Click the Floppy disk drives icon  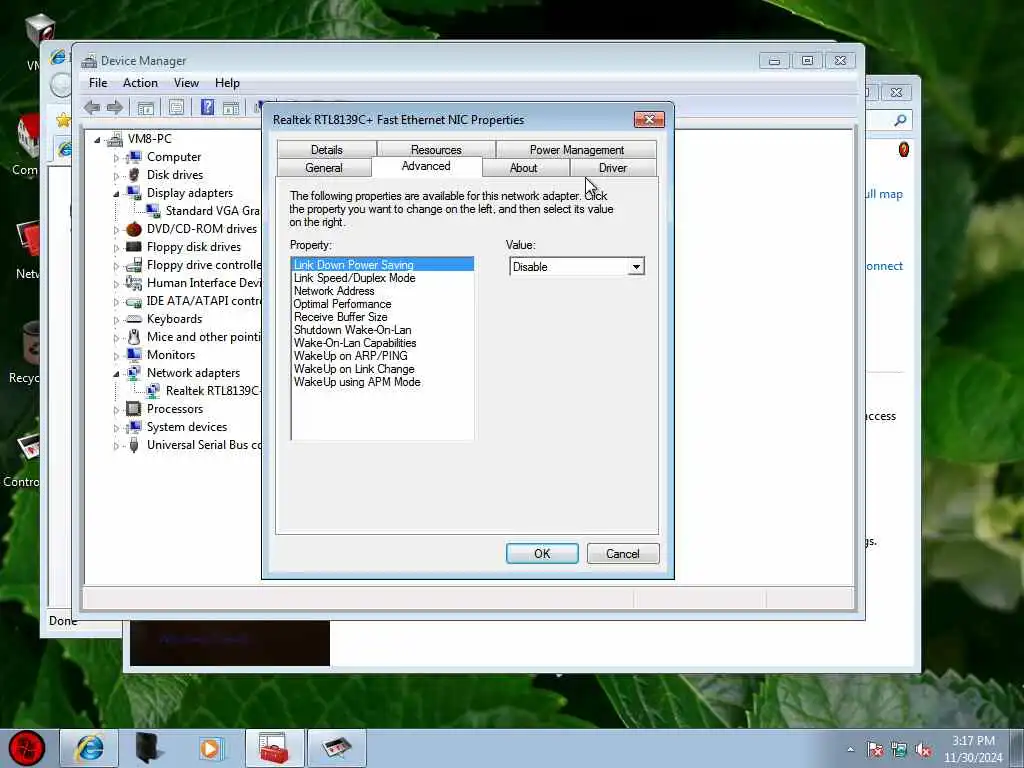click(x=134, y=247)
